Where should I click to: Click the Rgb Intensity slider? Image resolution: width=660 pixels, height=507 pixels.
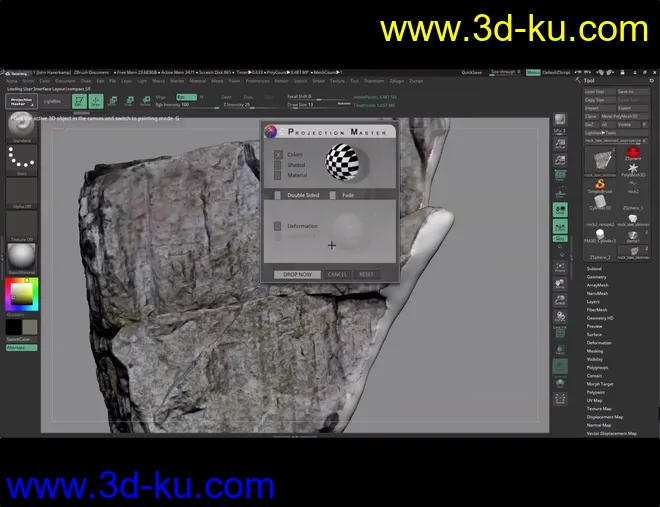(187, 105)
